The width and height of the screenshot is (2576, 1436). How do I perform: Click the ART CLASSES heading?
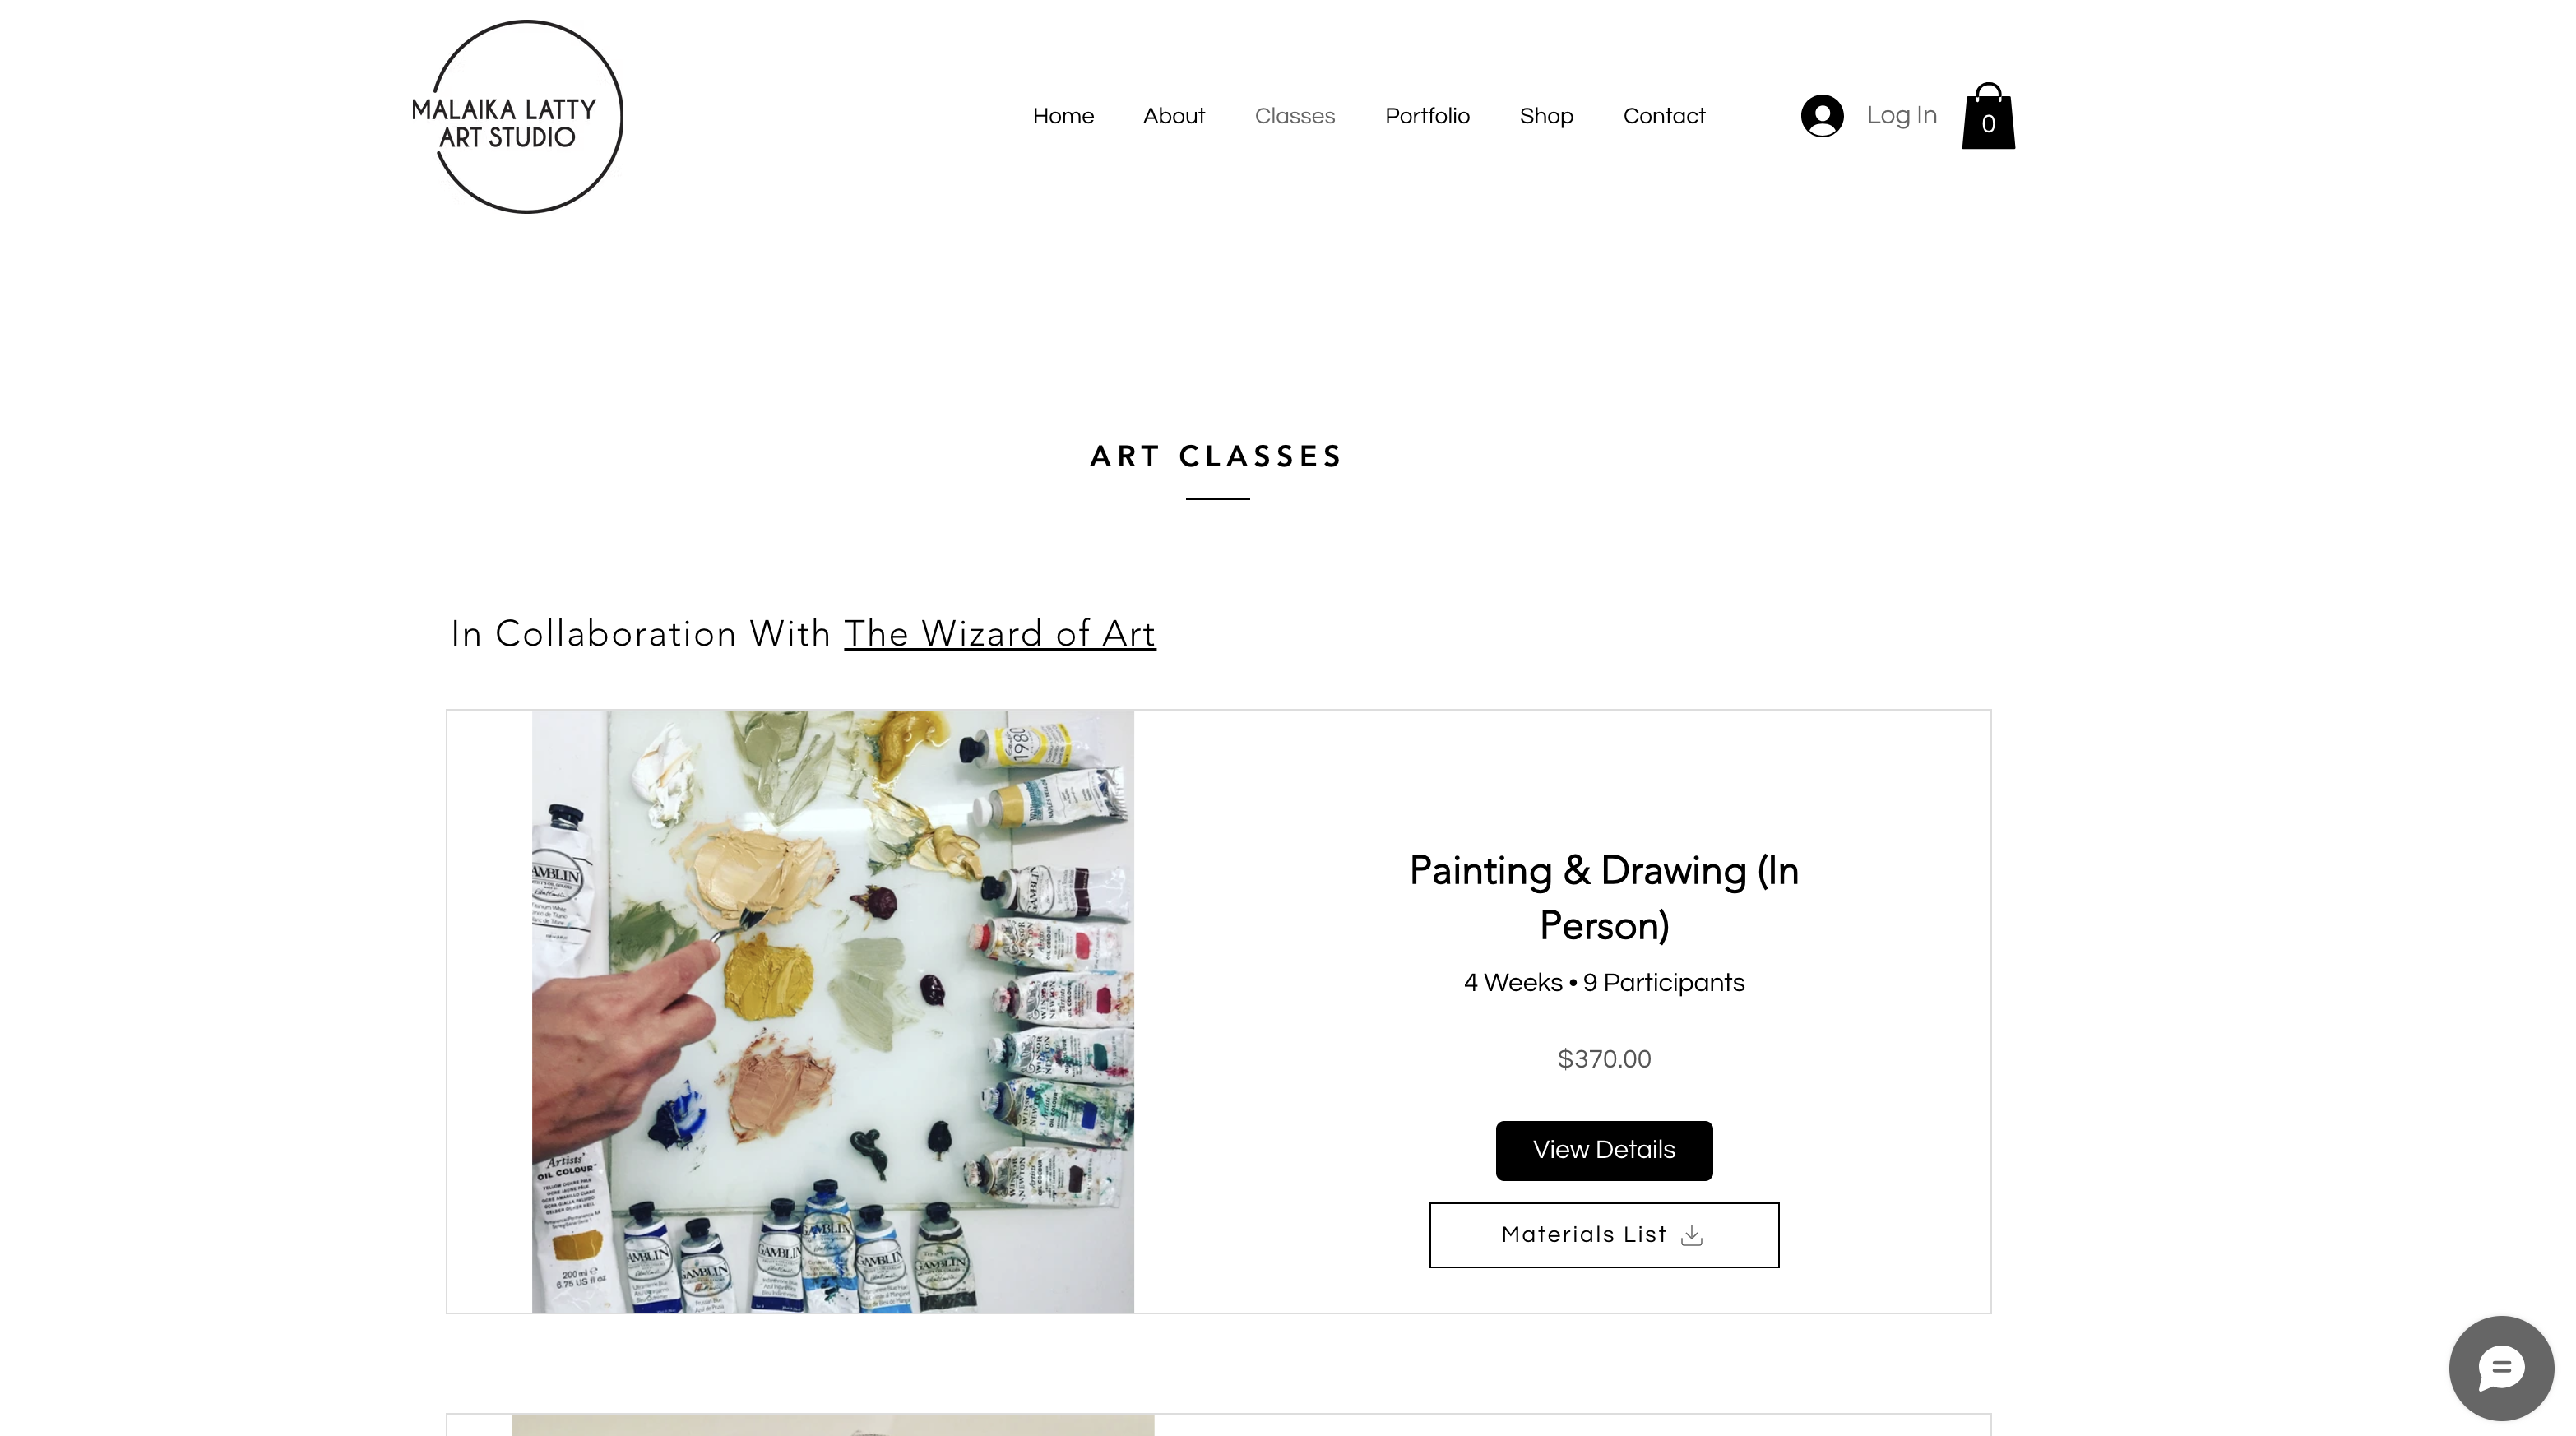coord(1217,457)
